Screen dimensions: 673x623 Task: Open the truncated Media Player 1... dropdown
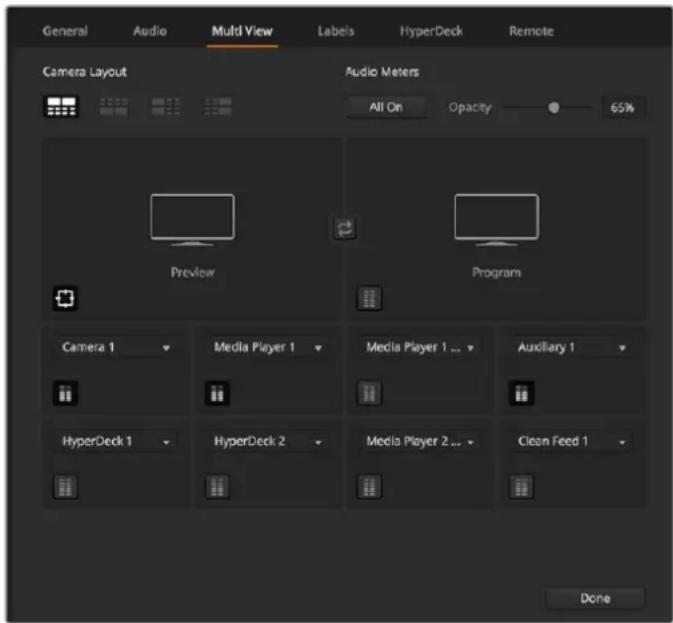(419, 347)
